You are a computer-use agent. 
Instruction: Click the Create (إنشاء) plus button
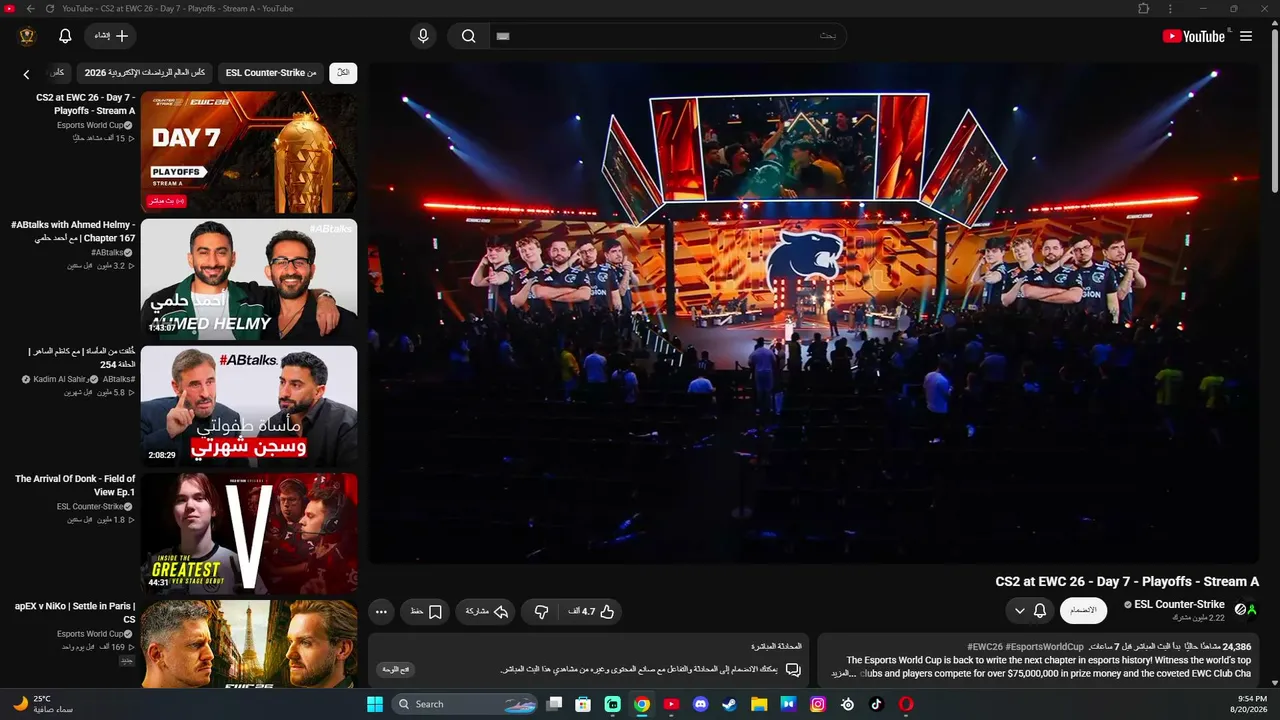[110, 36]
